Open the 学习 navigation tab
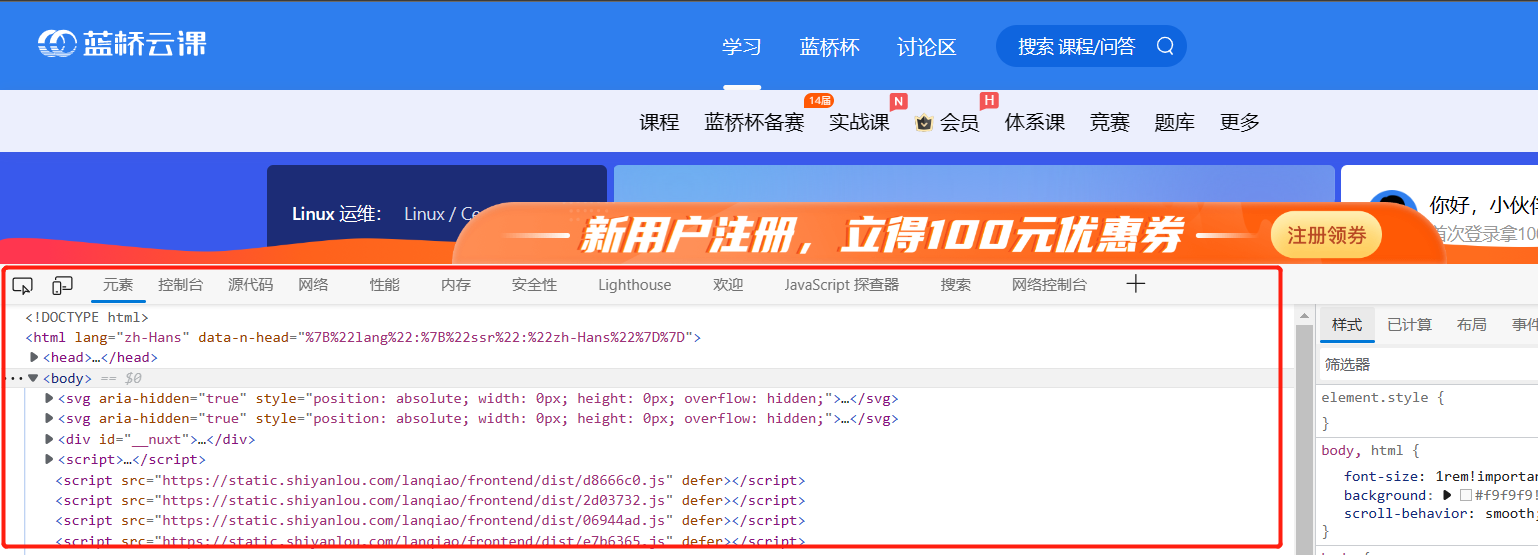The image size is (1538, 555). click(x=742, y=46)
